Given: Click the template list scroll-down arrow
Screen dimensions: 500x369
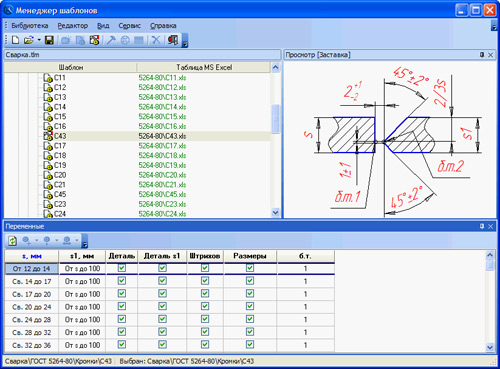Looking at the screenshot, I should (275, 212).
